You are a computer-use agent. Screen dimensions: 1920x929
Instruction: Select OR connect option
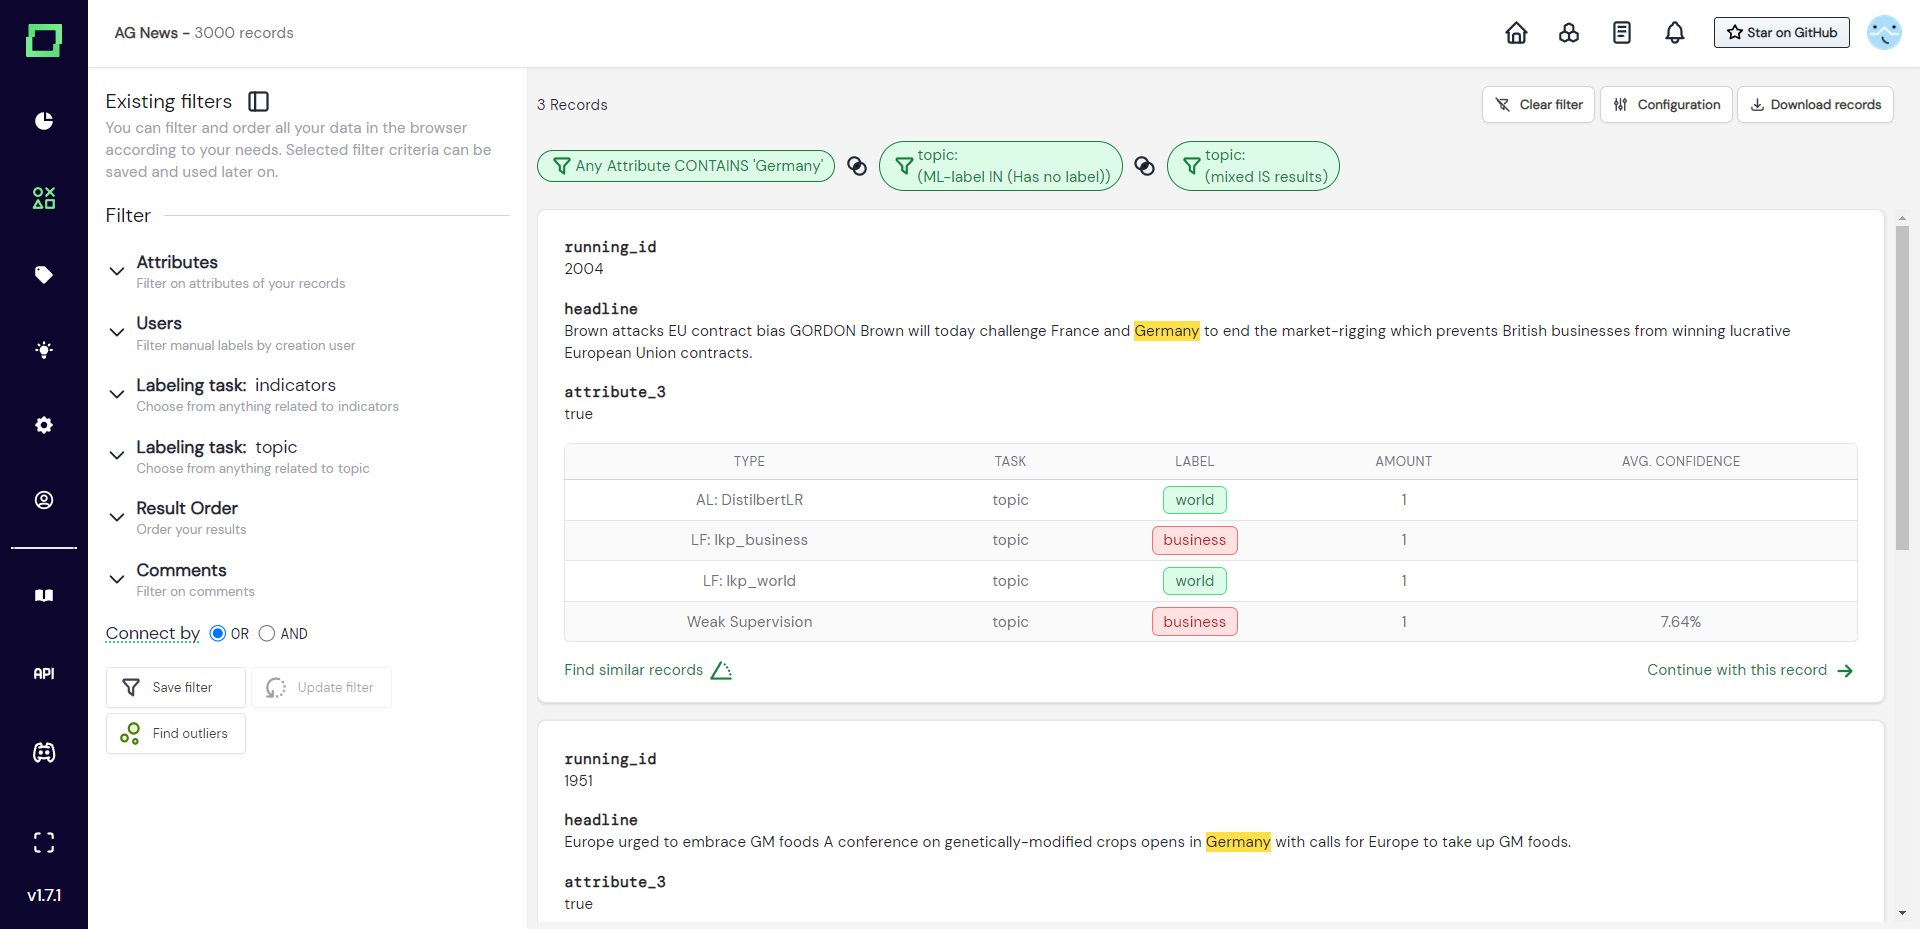tap(218, 633)
